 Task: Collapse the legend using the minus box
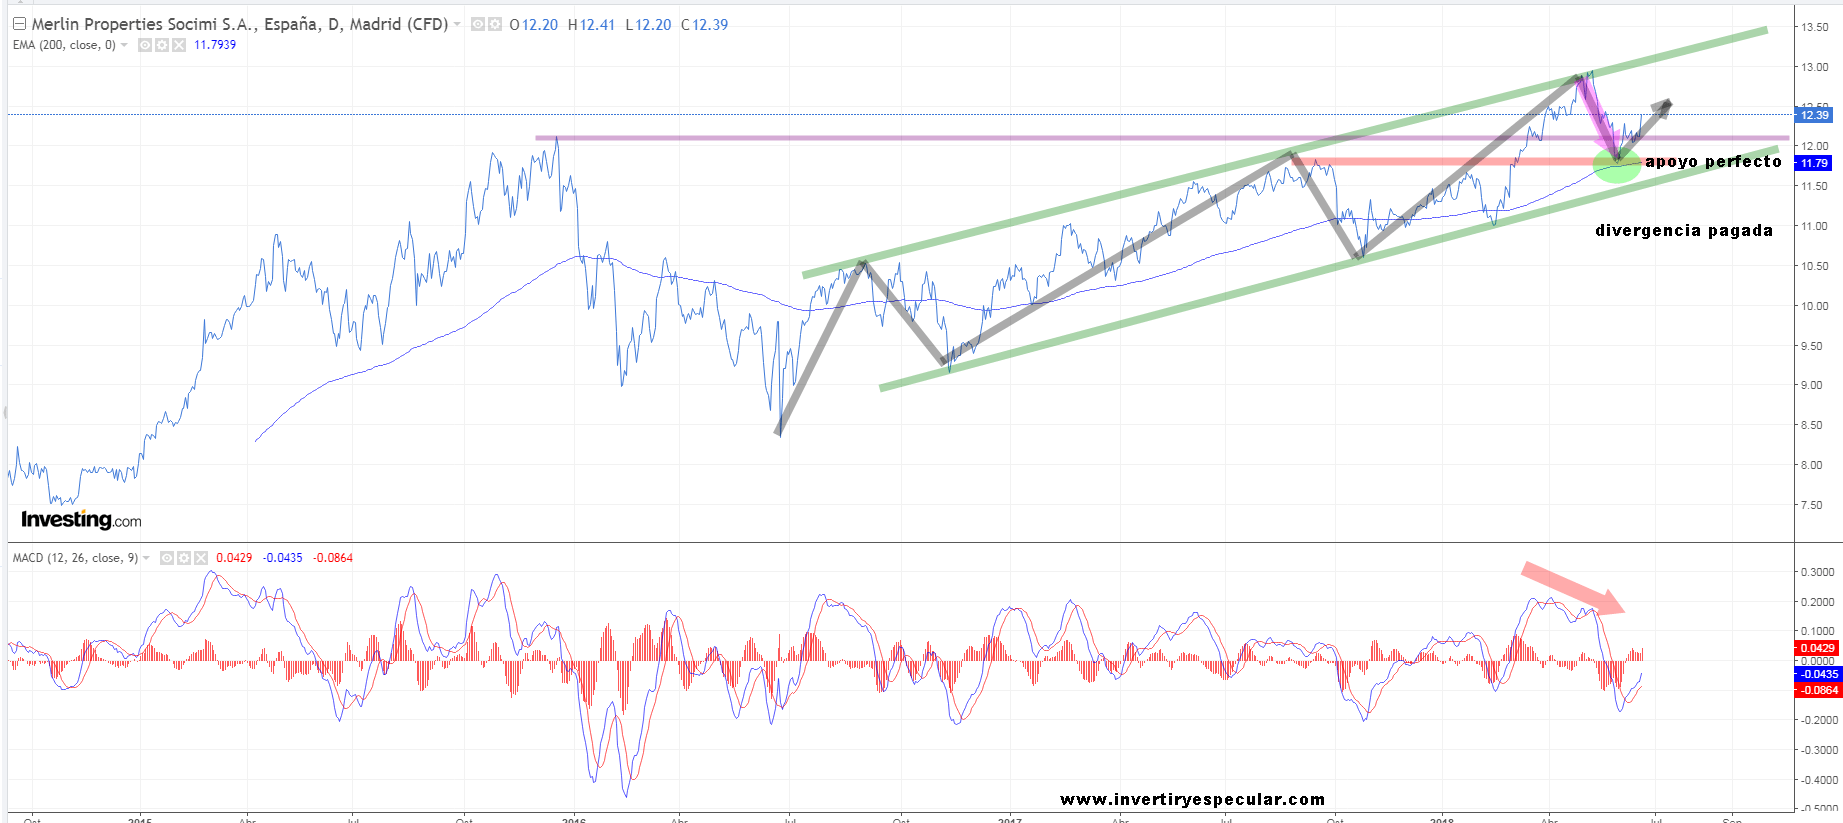pyautogui.click(x=19, y=24)
